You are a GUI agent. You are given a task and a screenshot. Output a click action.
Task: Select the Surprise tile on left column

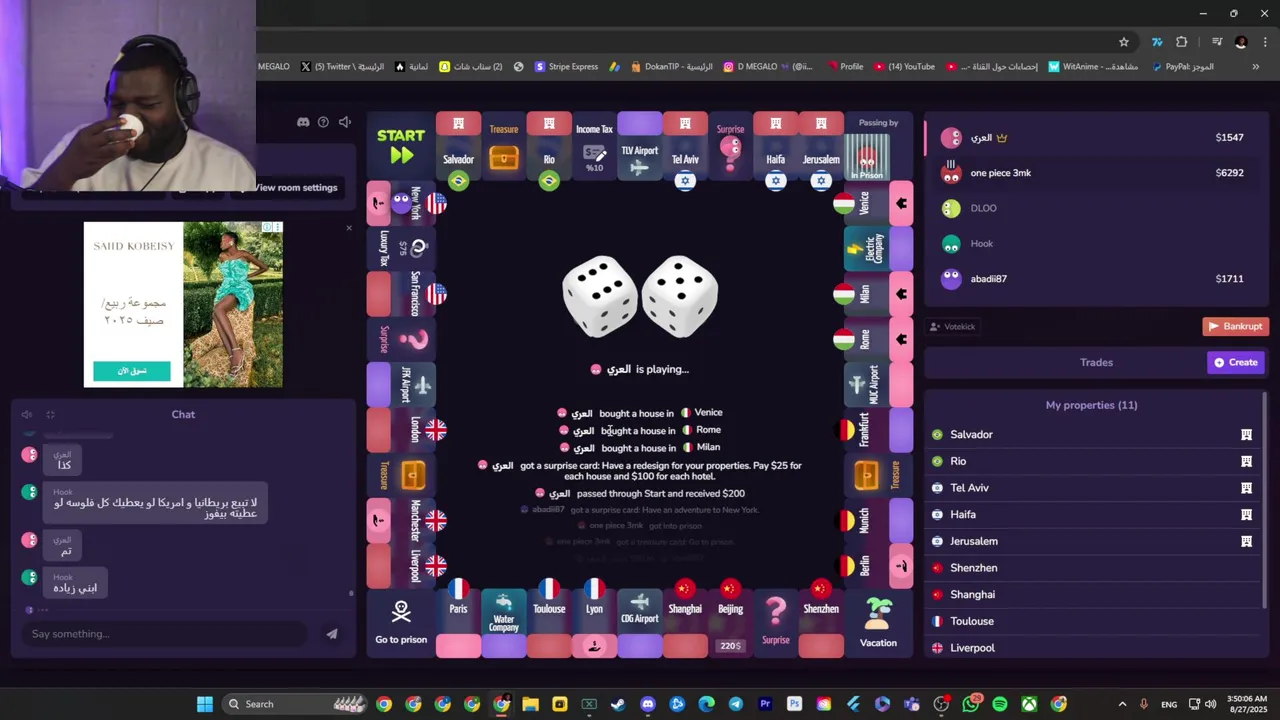401,339
